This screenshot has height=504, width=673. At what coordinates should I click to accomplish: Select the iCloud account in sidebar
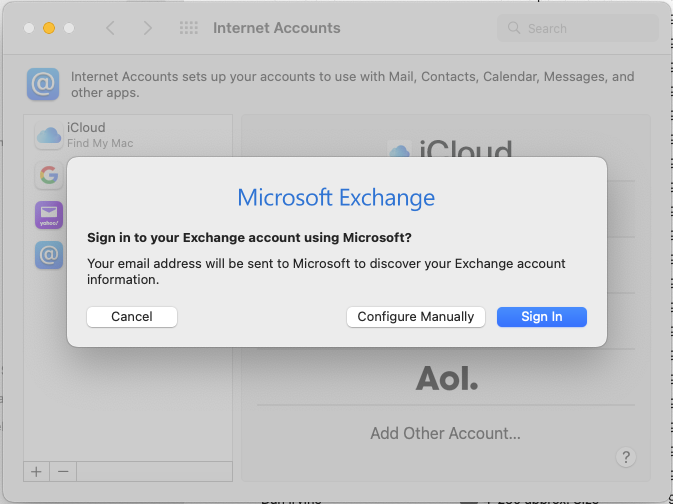(x=128, y=135)
